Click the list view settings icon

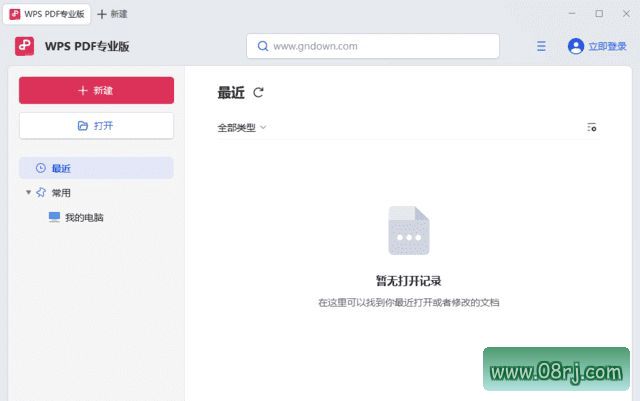pyautogui.click(x=592, y=127)
